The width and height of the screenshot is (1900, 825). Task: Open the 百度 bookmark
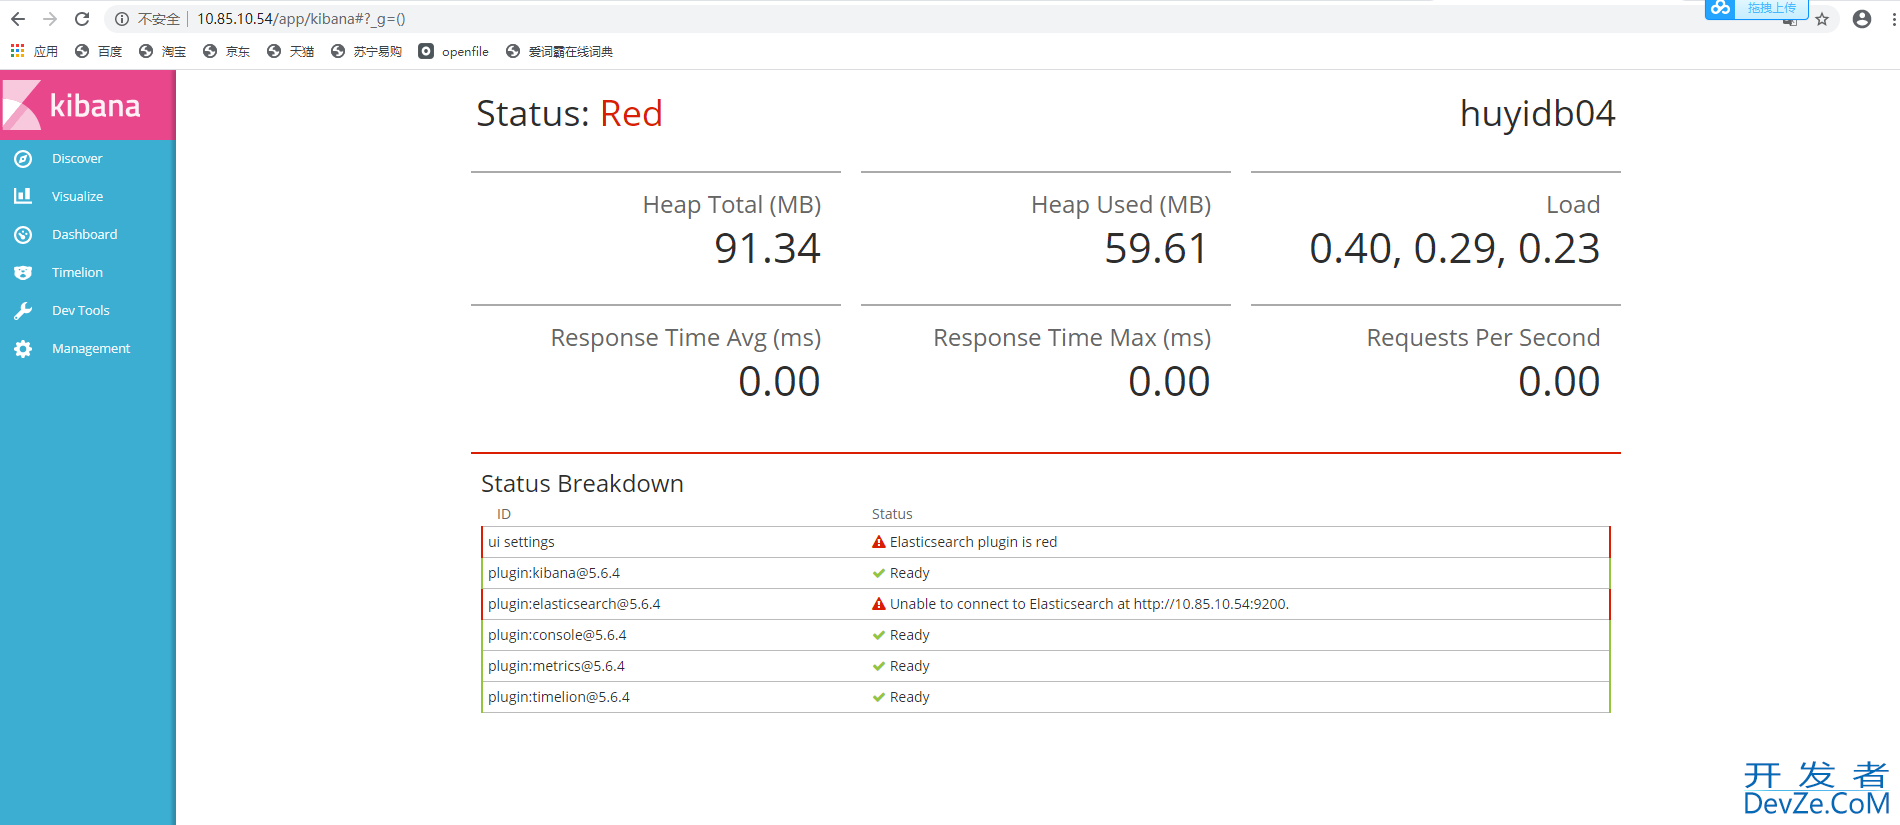click(98, 51)
